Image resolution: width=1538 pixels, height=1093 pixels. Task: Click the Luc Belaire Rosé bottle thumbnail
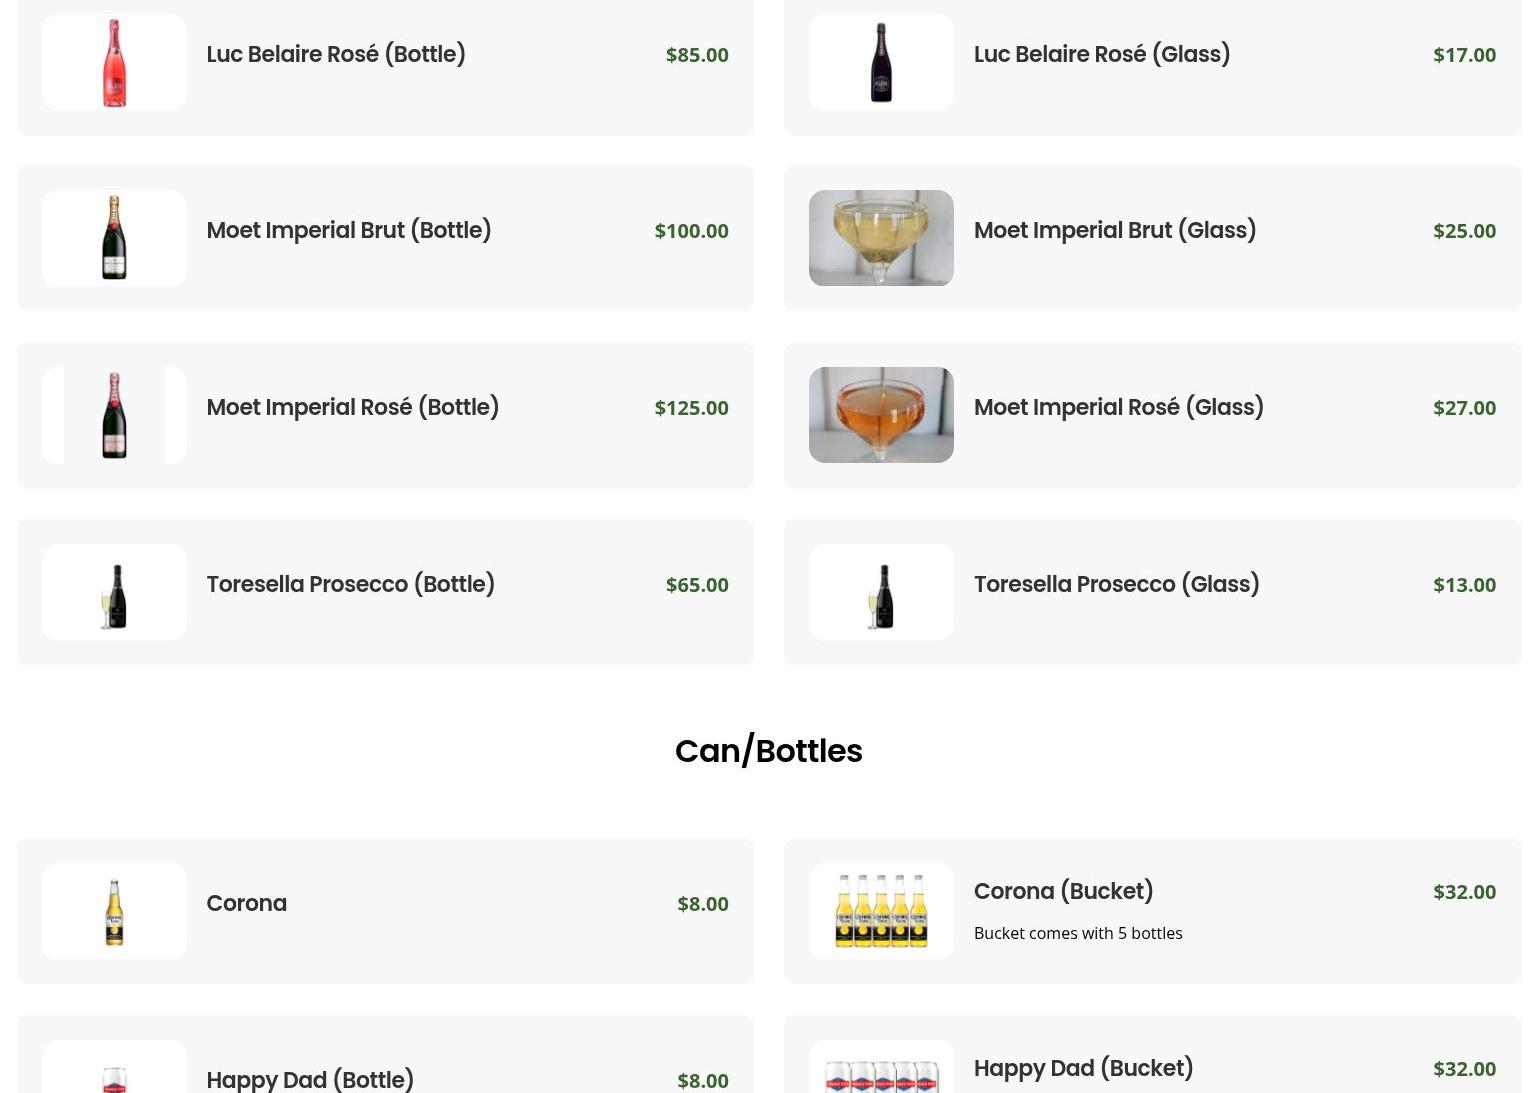tap(114, 62)
